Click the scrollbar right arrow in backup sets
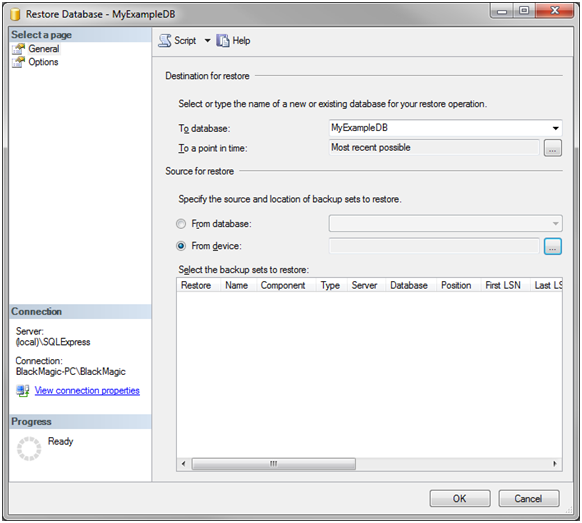Image resolution: width=582 pixels, height=523 pixels. click(555, 464)
